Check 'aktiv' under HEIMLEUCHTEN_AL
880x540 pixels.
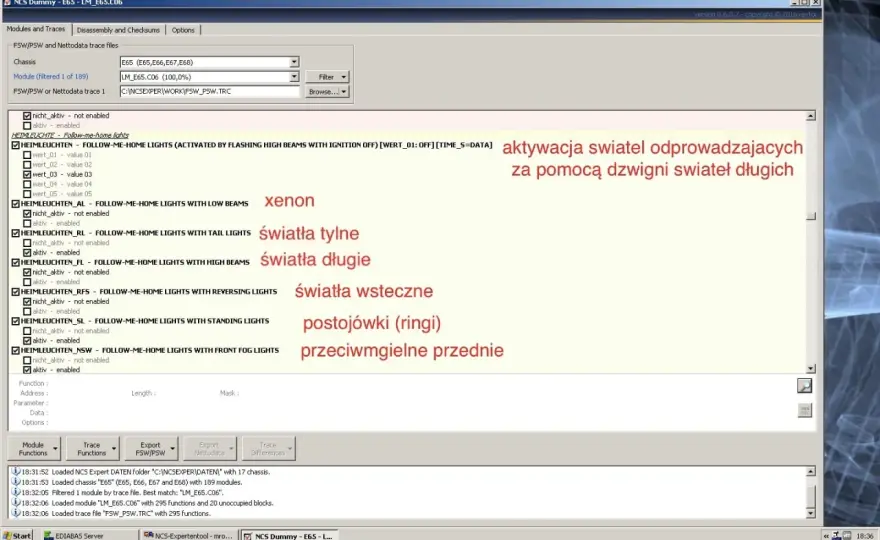[27, 223]
